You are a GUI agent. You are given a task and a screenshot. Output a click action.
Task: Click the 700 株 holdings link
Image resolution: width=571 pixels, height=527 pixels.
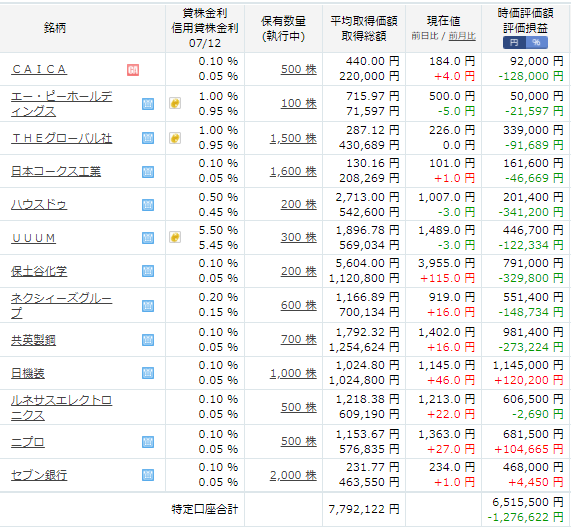(x=299, y=339)
